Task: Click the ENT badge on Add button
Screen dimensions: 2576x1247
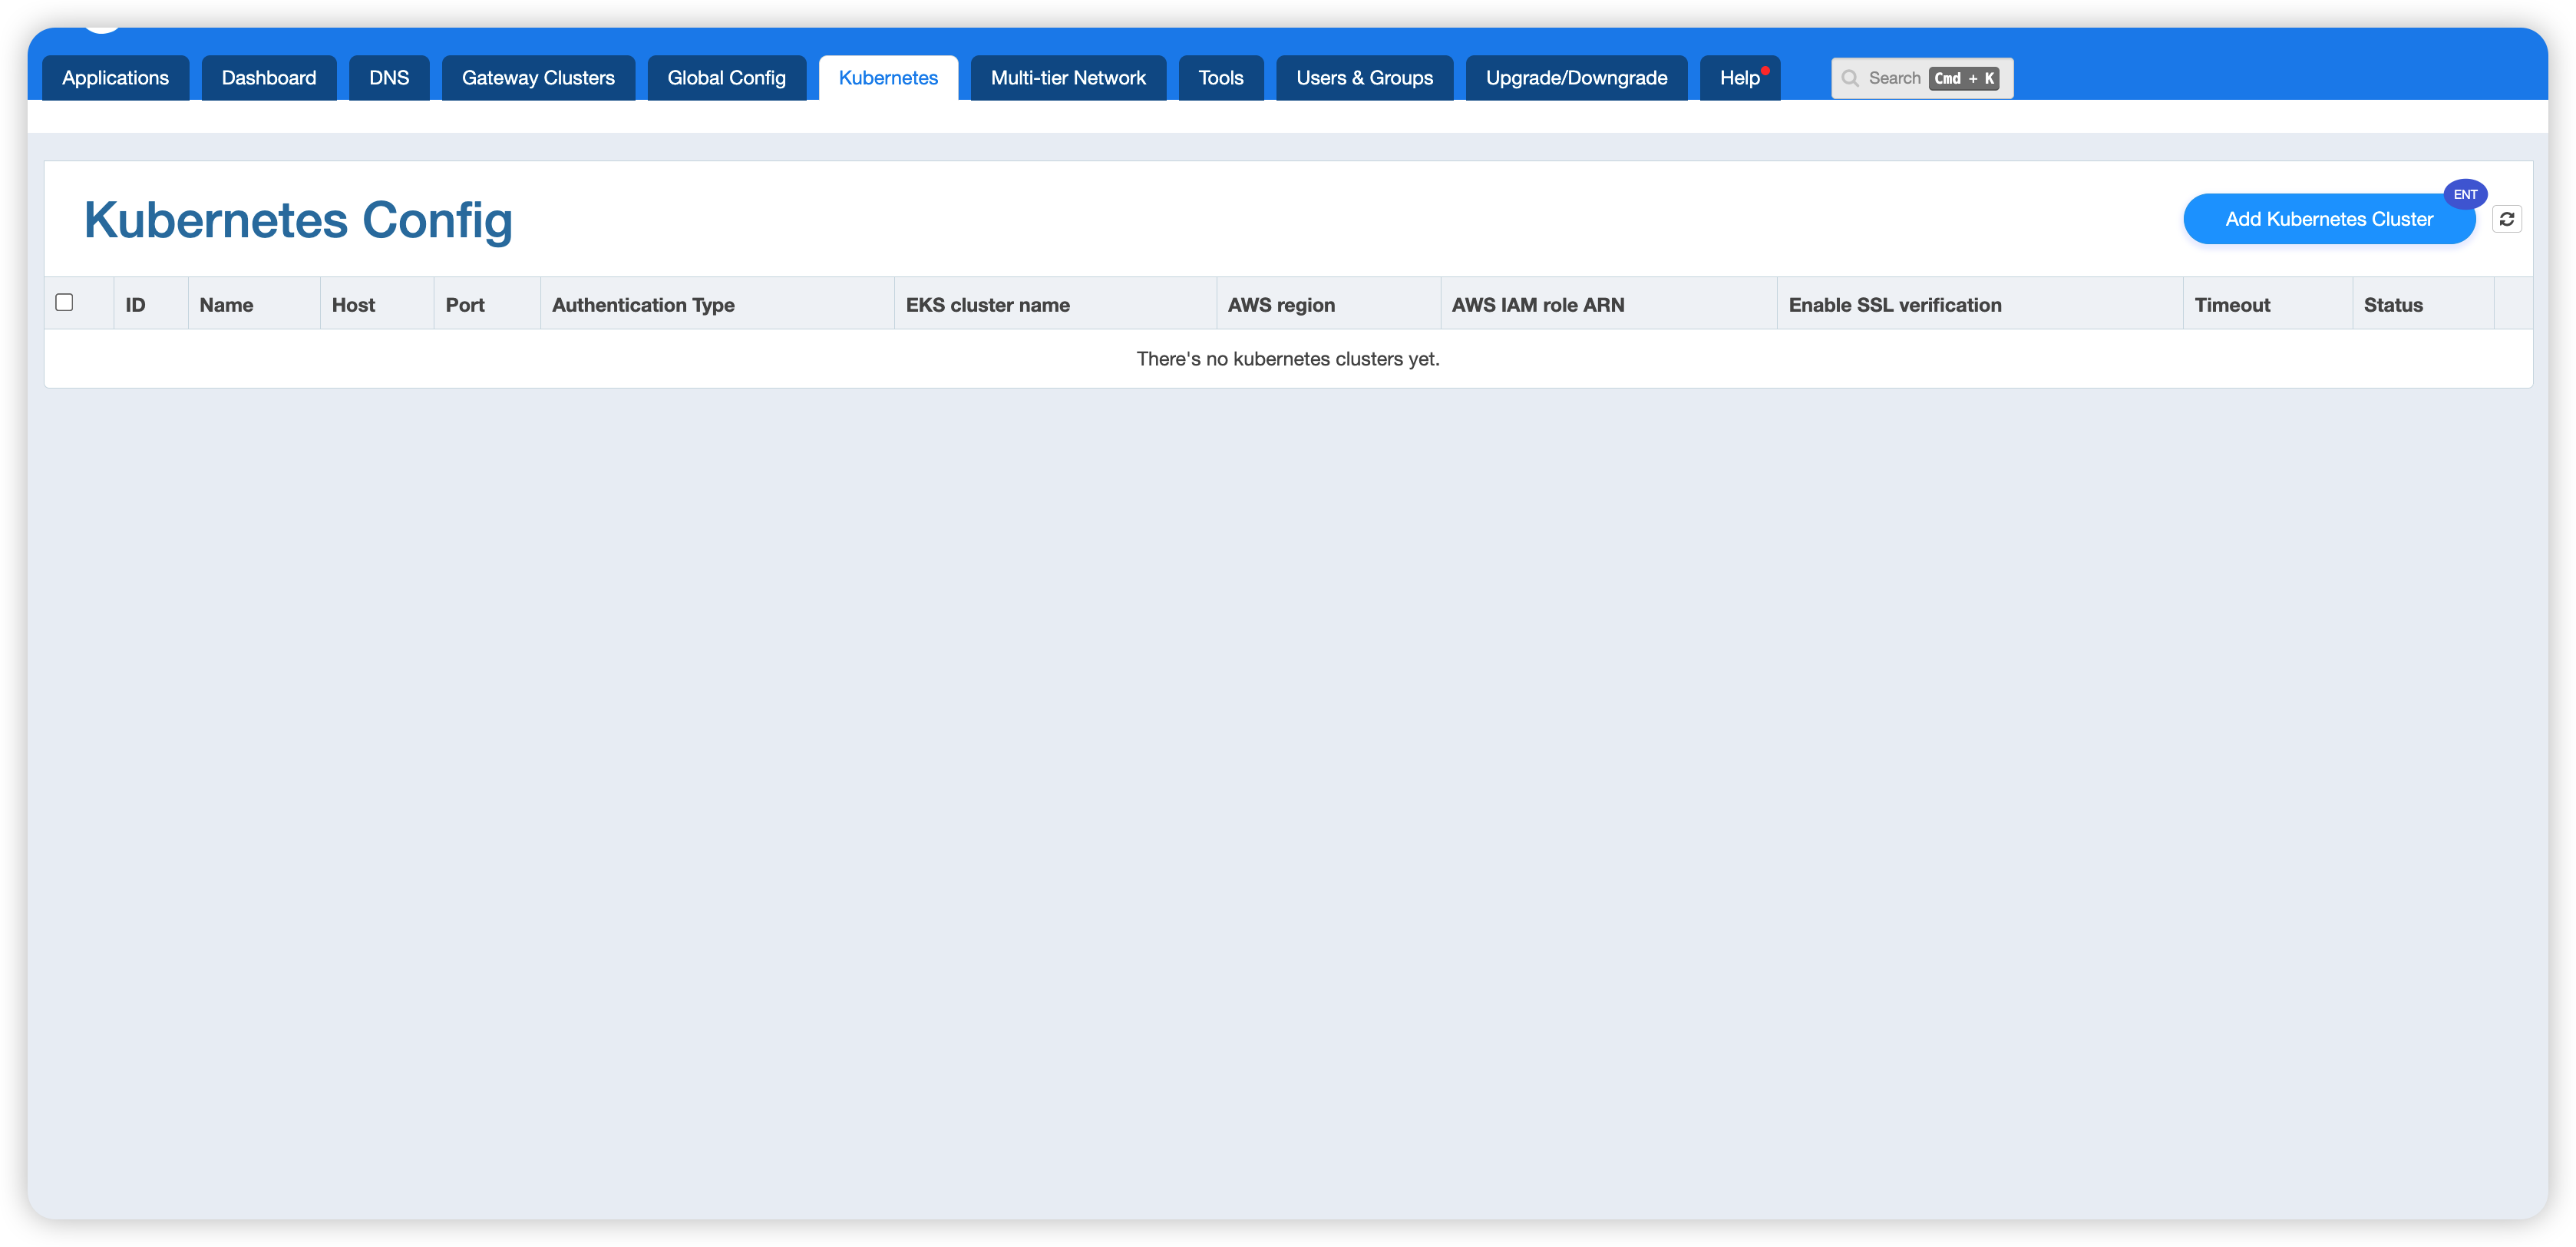Action: pyautogui.click(x=2465, y=194)
